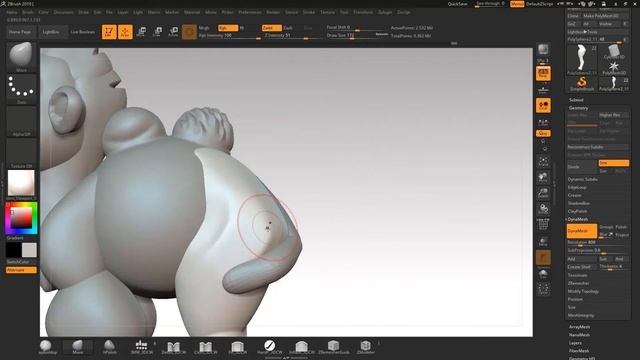The image size is (640, 360).
Task: Enable the Mrgb mode
Action: 204,28
